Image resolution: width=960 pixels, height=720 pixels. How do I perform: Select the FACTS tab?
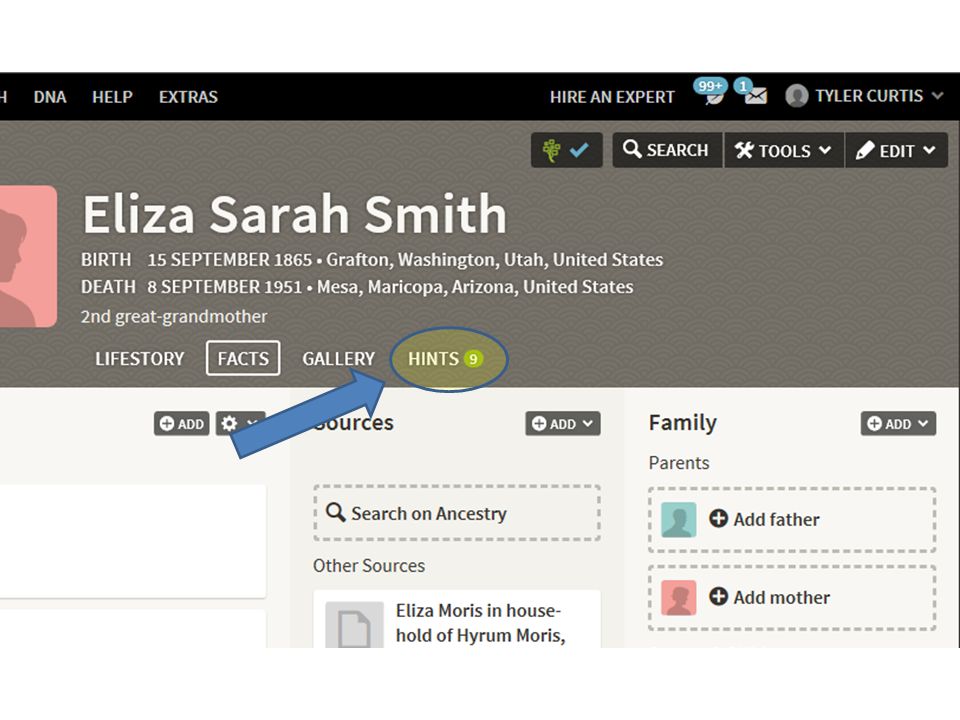[243, 358]
